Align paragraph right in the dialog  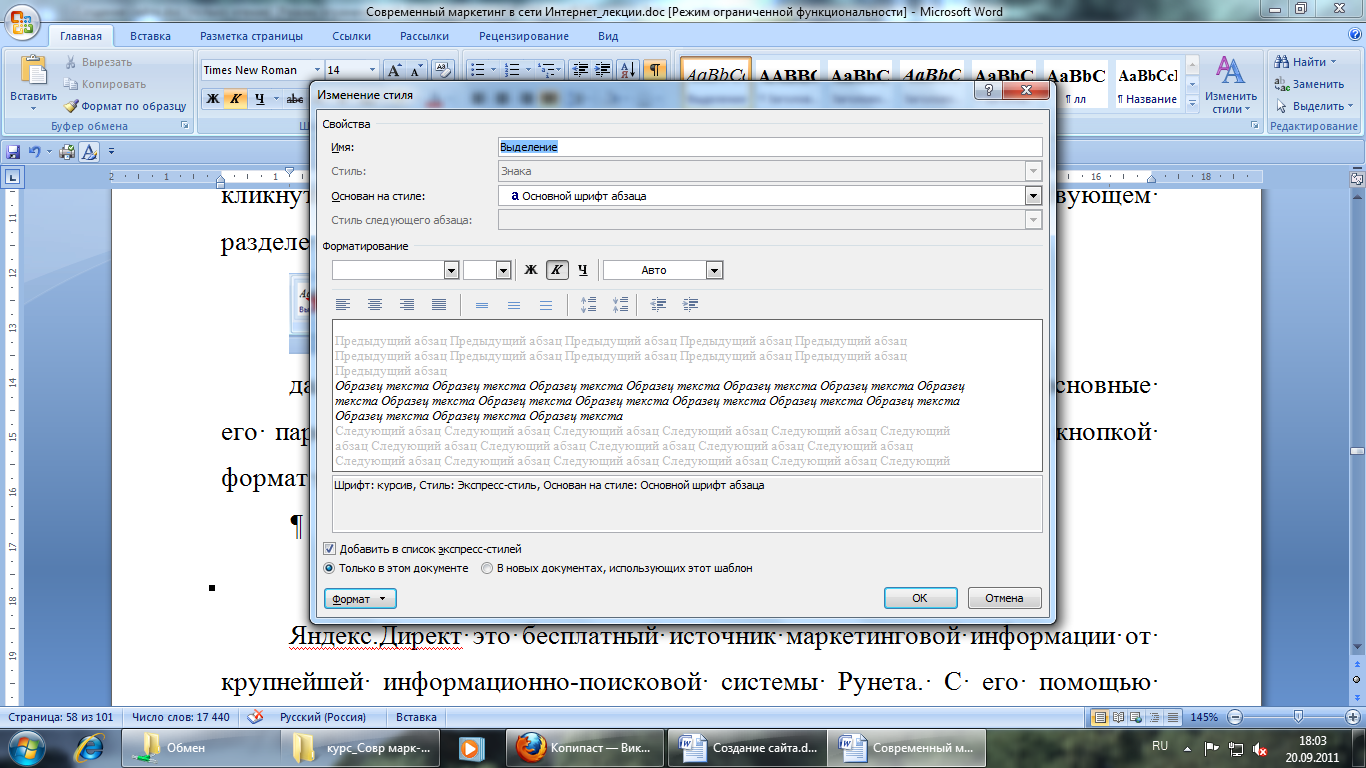[407, 304]
